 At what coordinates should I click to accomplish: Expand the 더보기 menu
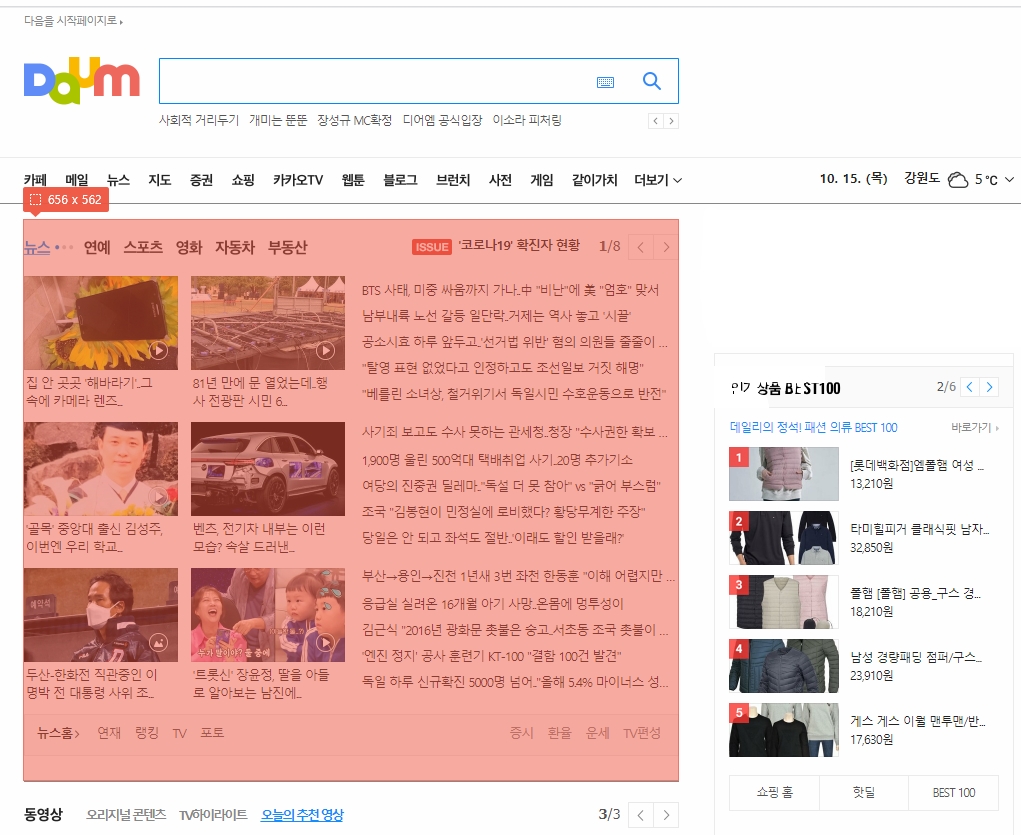658,180
